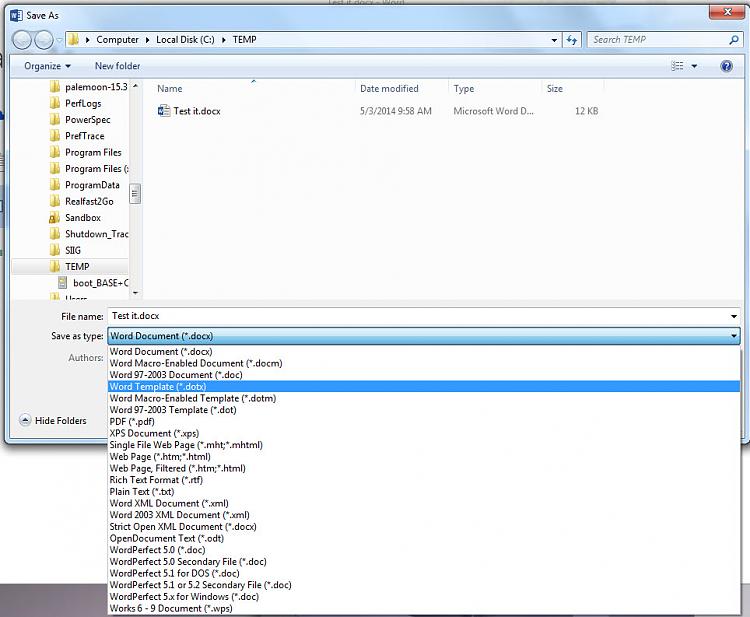Open the address bar history dropdown
Screen dimensions: 750x617
(554, 40)
